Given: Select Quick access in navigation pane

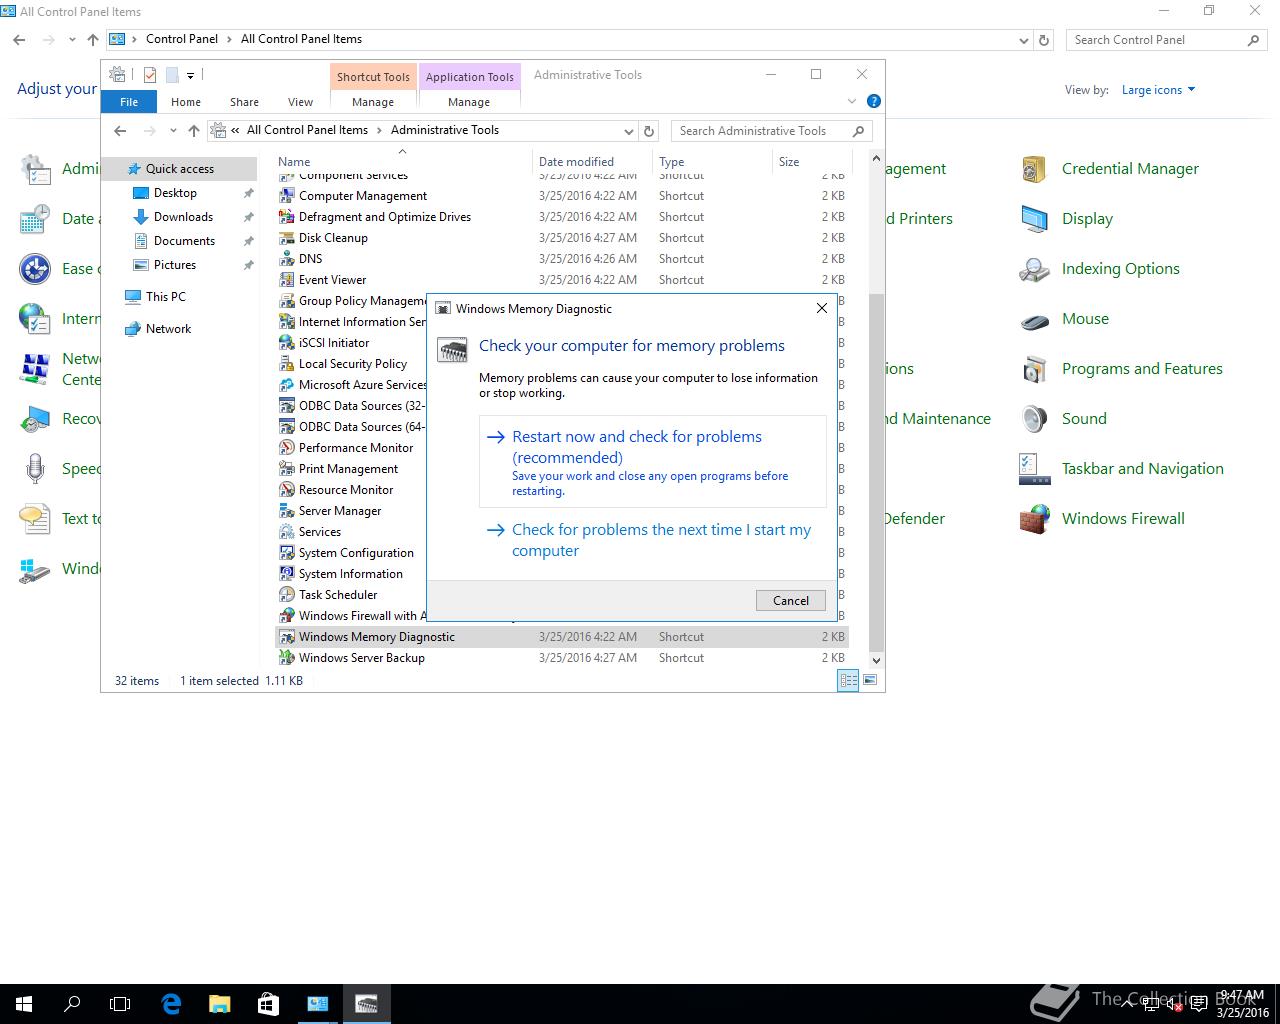Looking at the screenshot, I should point(180,169).
